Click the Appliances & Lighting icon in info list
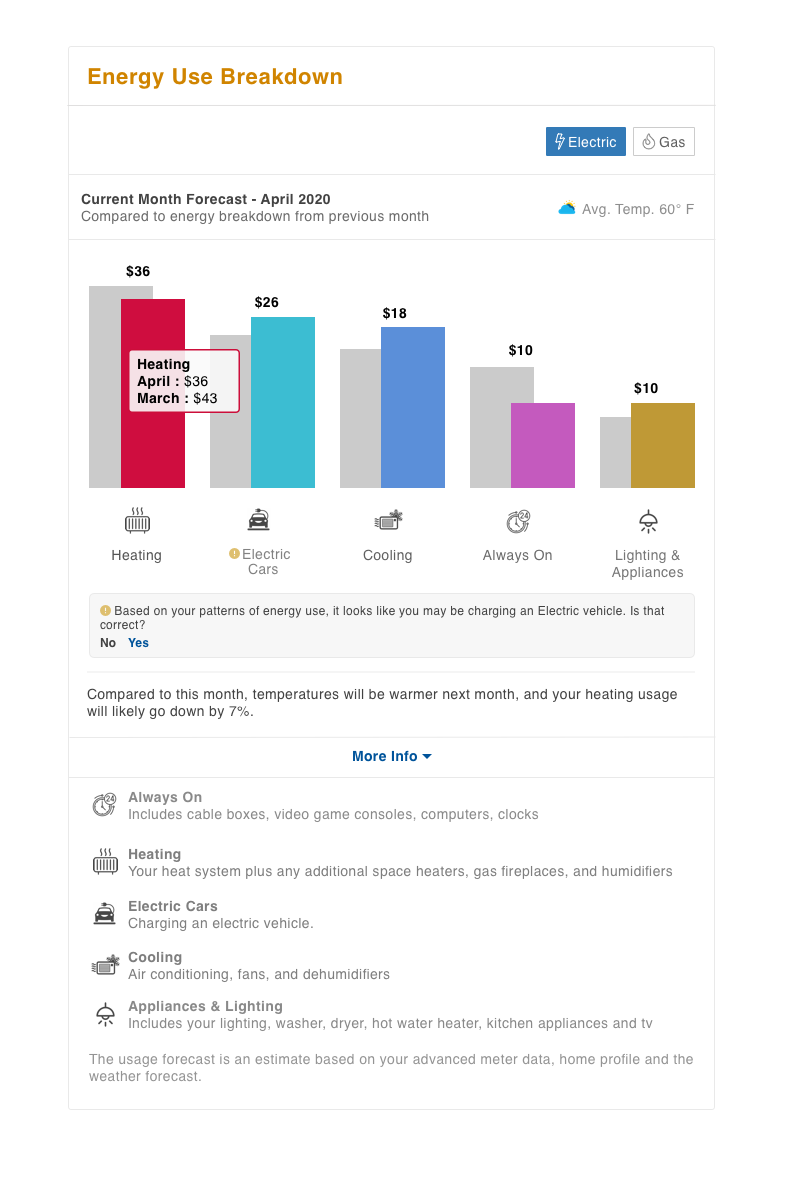 point(104,1014)
